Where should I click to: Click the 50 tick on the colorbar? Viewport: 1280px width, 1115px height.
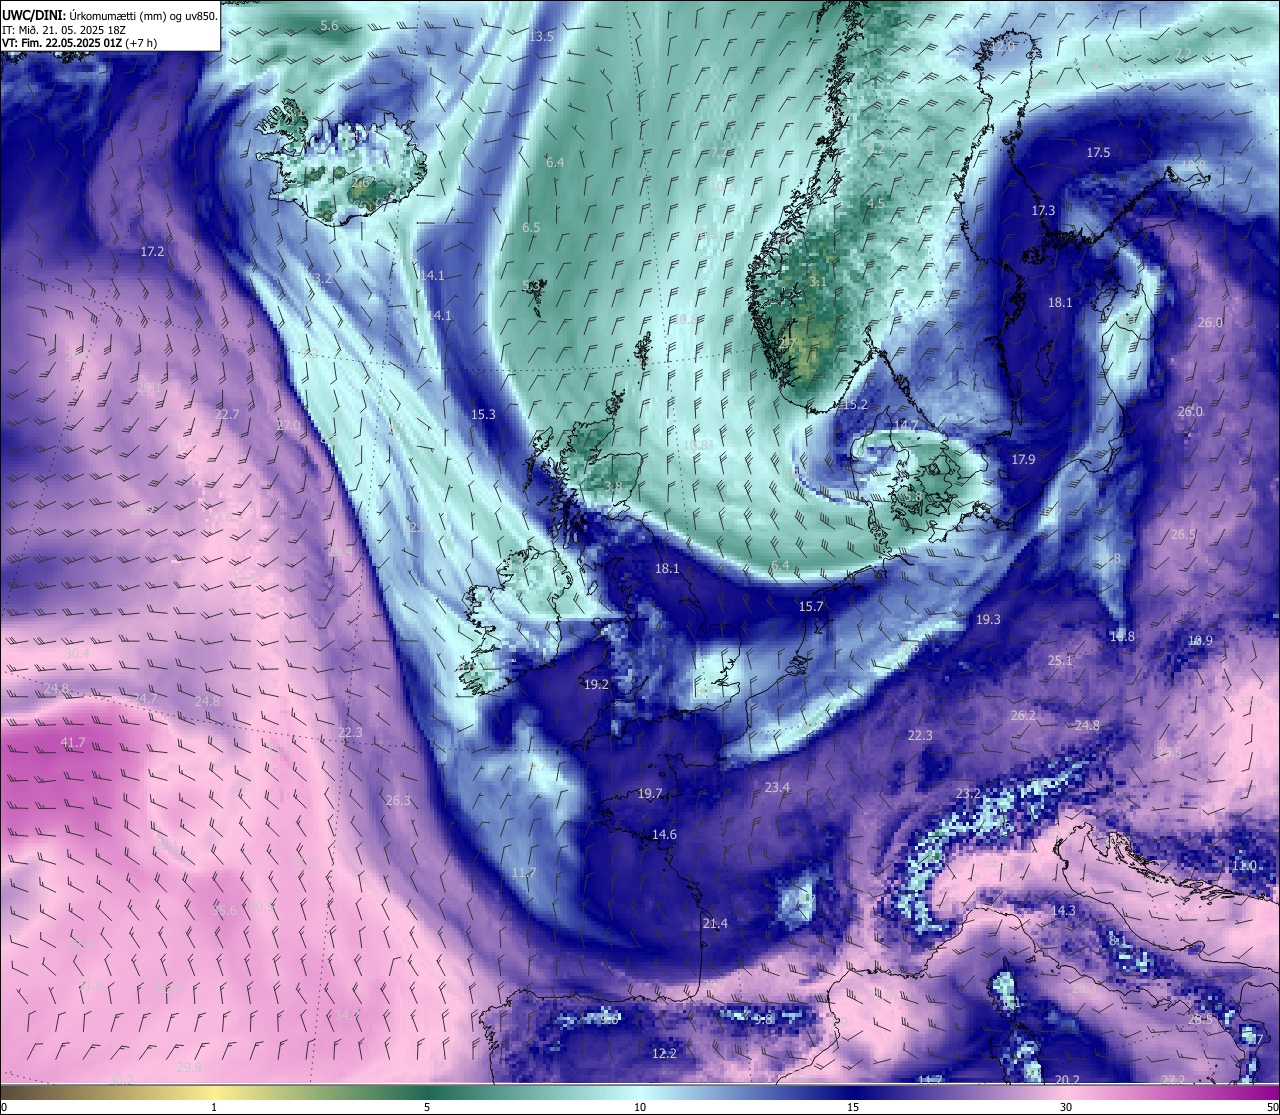(x=1272, y=1108)
